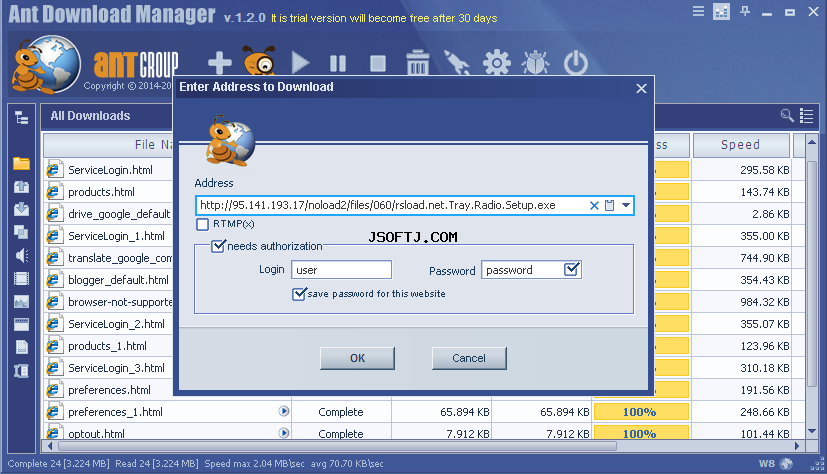
Task: Select the yellow folder category in sidebar
Action: click(x=22, y=163)
